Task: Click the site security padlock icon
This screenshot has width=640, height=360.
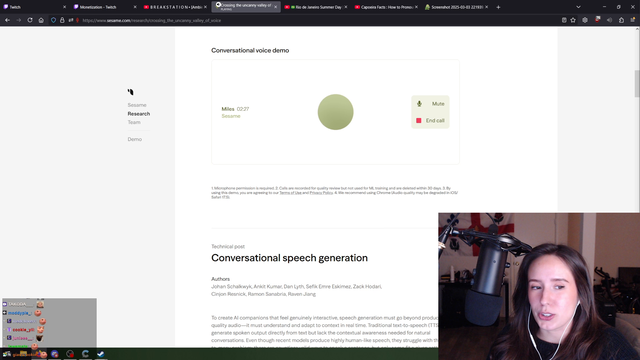Action: 62,20
